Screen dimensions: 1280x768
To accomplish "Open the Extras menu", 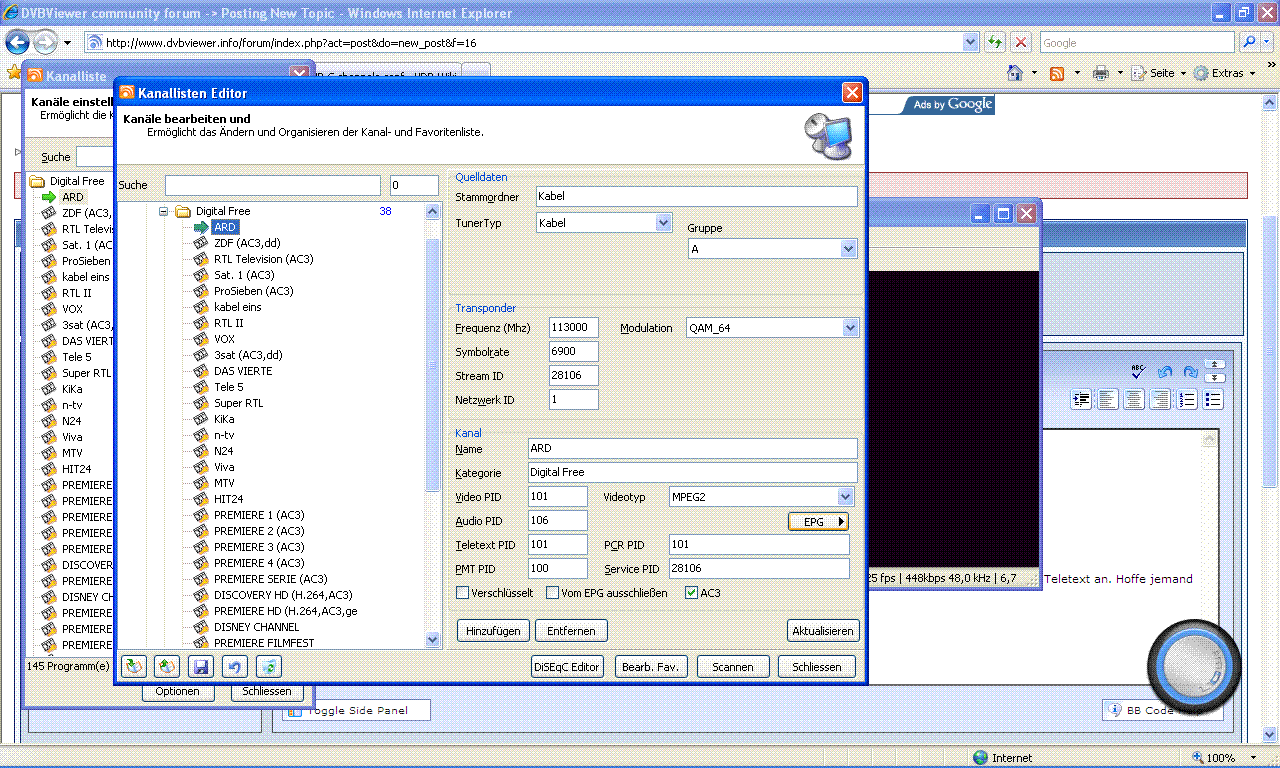I will coord(1227,73).
